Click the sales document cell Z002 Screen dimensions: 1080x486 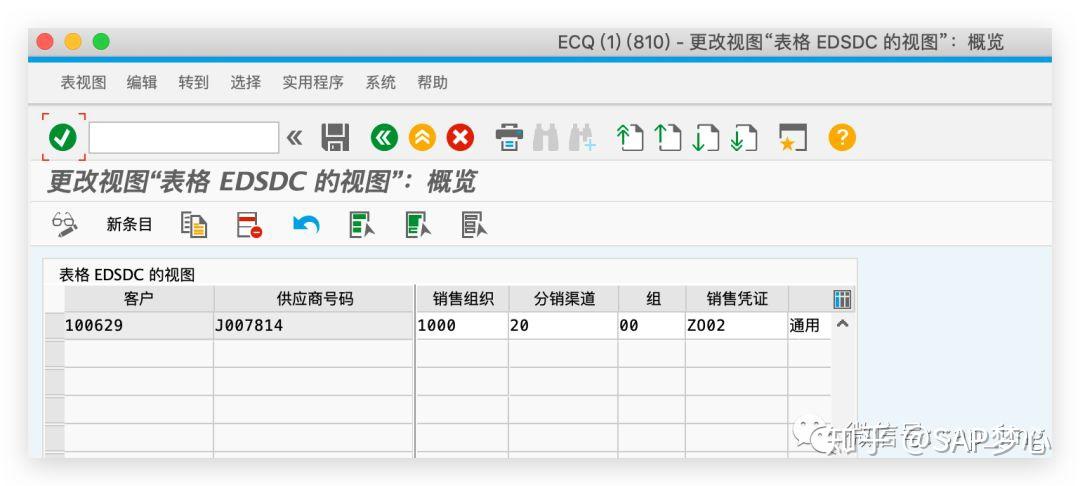pos(737,326)
